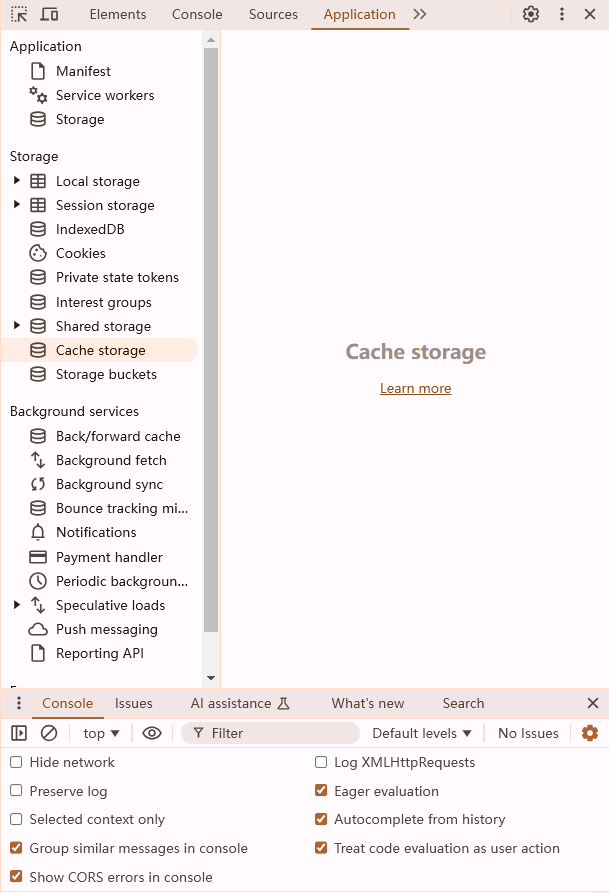Open the three-dot customize DevTools menu
Viewport: 609px width, 893px height.
(x=562, y=14)
